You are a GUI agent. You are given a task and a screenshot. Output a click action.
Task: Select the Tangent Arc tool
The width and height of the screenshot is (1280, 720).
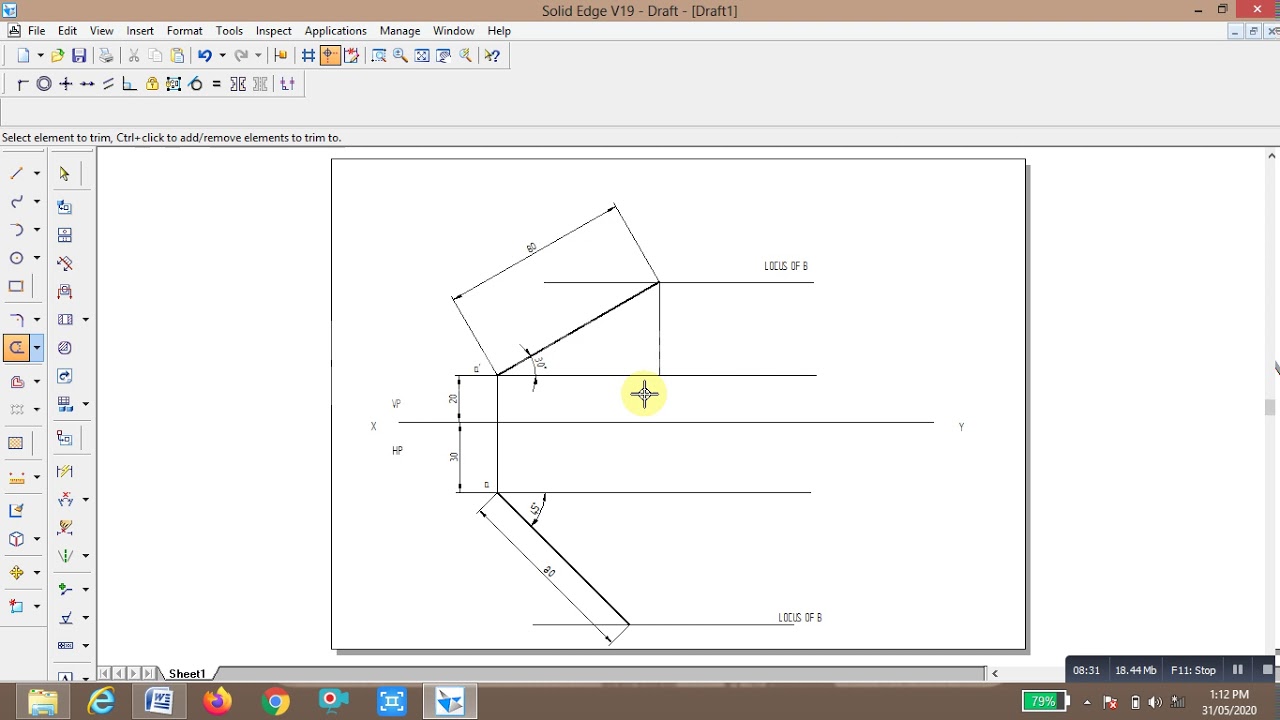[x=16, y=230]
